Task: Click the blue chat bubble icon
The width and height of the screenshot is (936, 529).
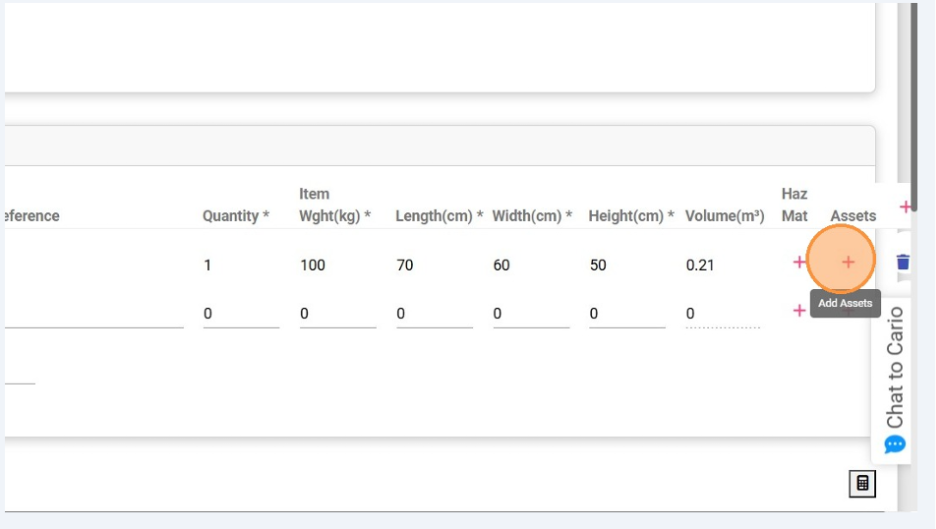Action: coord(895,444)
